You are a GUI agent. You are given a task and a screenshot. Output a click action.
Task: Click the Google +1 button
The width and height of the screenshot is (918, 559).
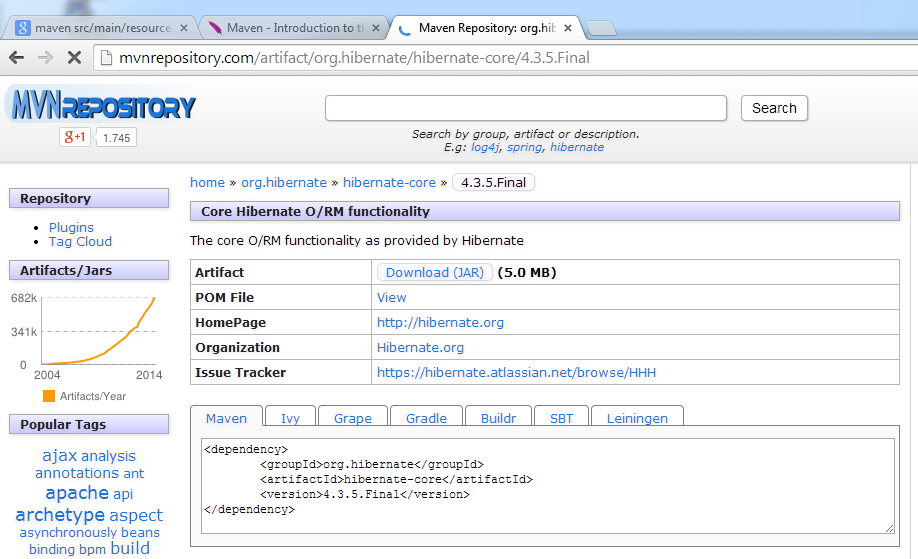pyautogui.click(x=75, y=138)
